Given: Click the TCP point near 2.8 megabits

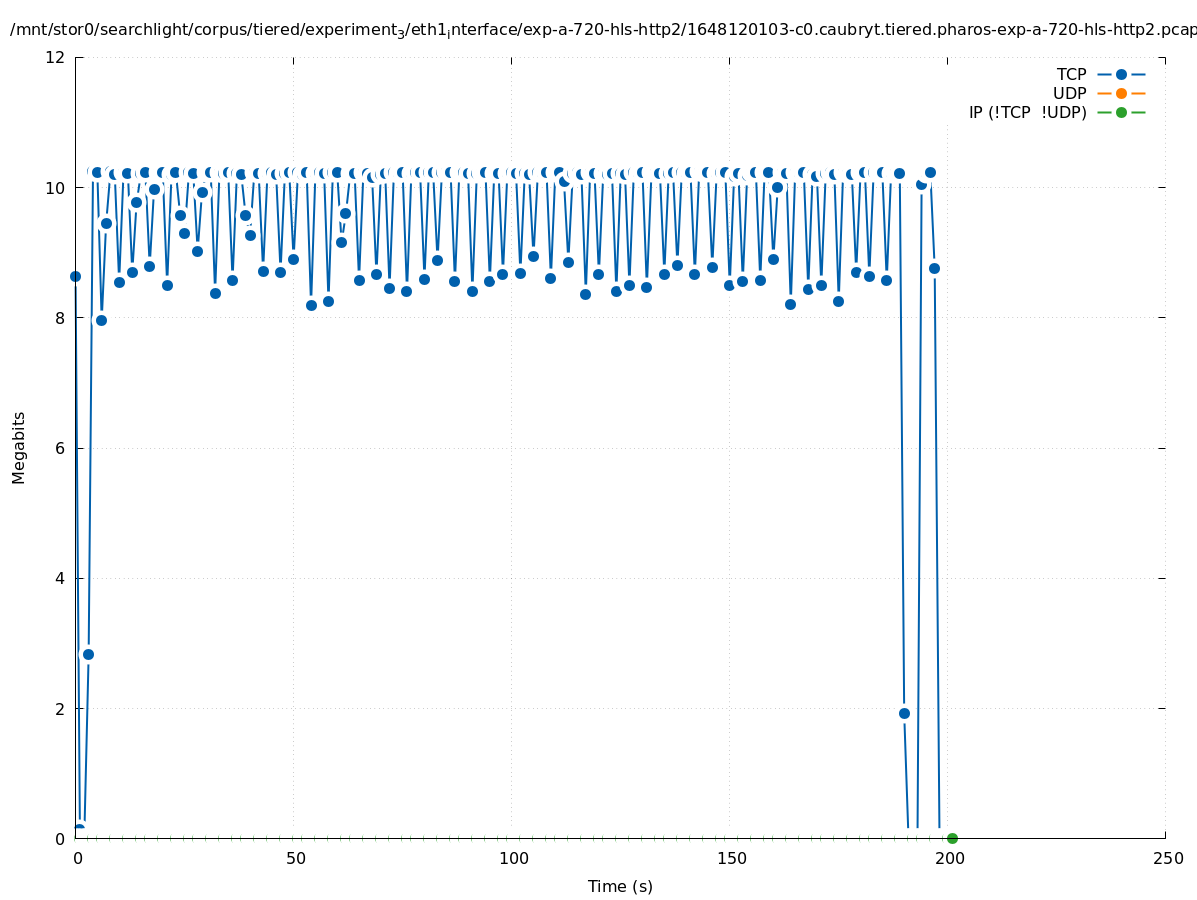Looking at the screenshot, I should (x=88, y=654).
